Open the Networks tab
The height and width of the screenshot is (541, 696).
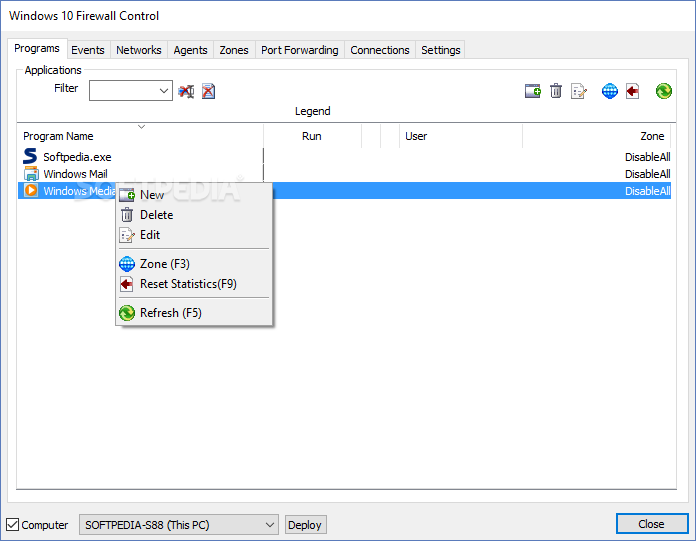(x=139, y=50)
